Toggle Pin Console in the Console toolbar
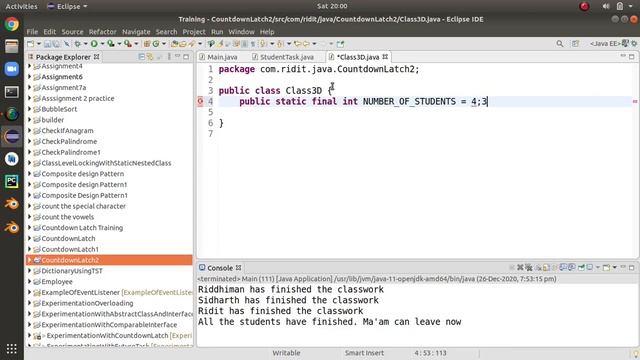640x360 pixels. click(x=581, y=268)
